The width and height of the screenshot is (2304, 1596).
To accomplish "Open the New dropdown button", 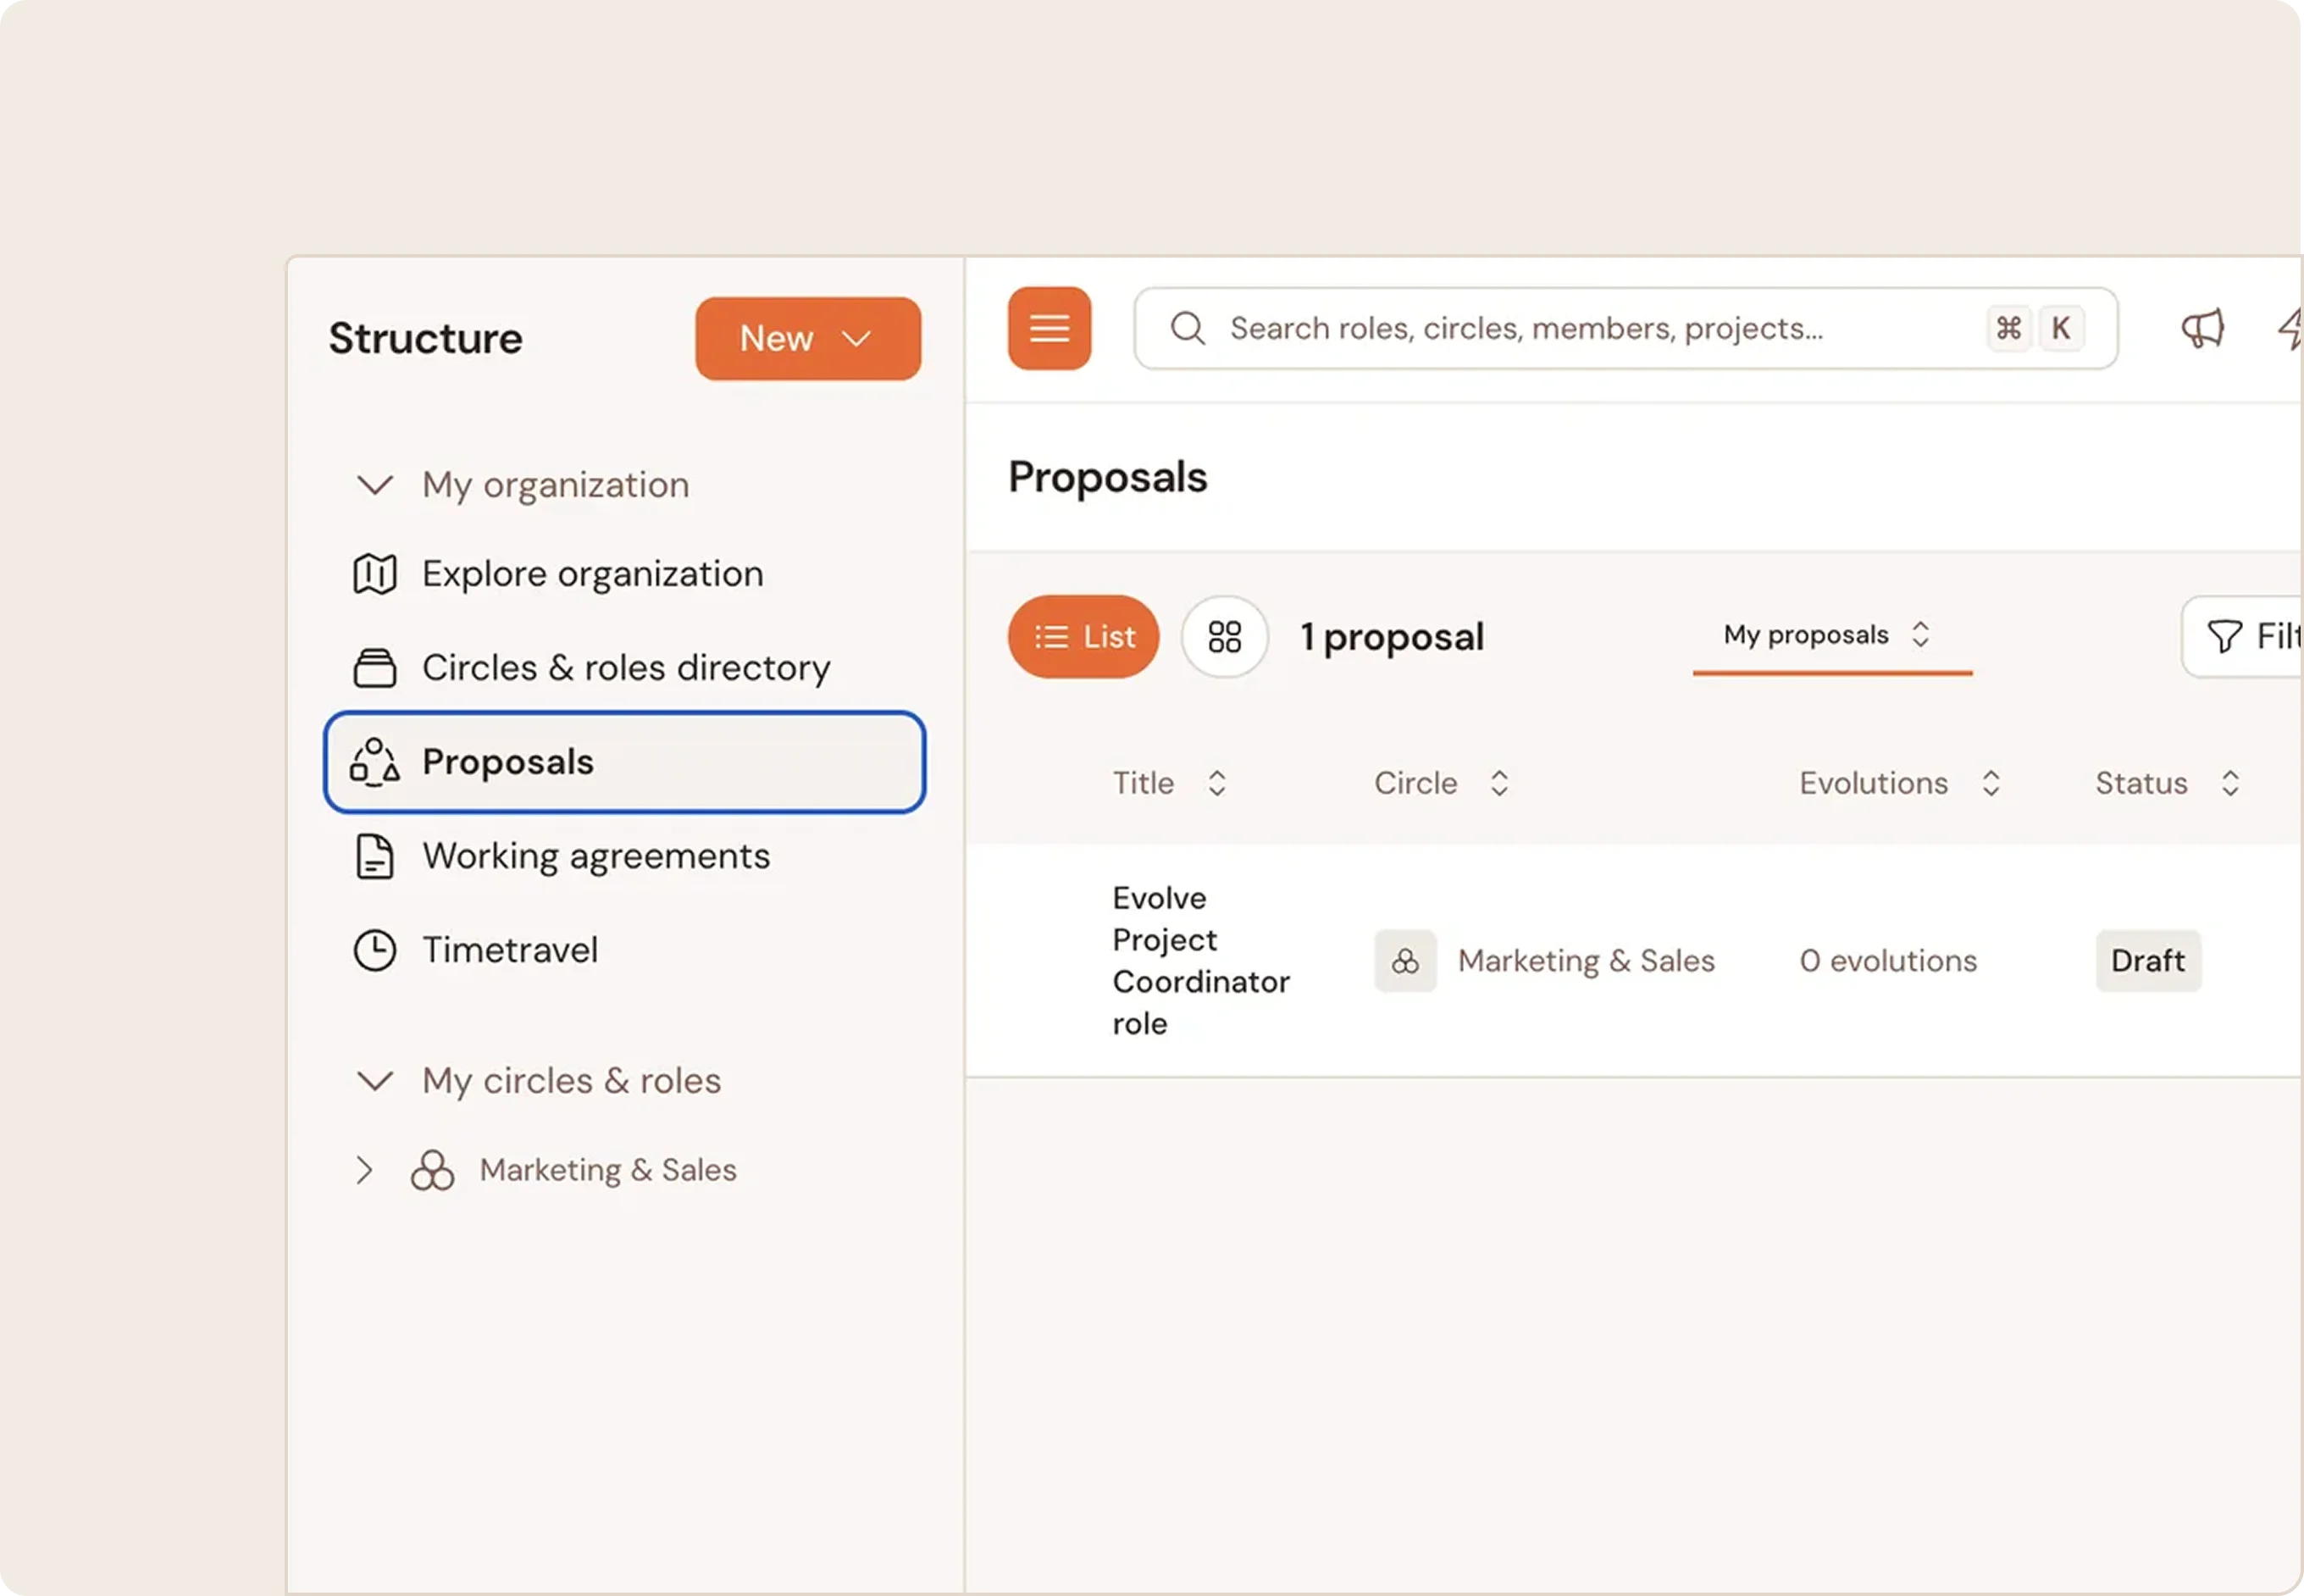I will point(808,338).
